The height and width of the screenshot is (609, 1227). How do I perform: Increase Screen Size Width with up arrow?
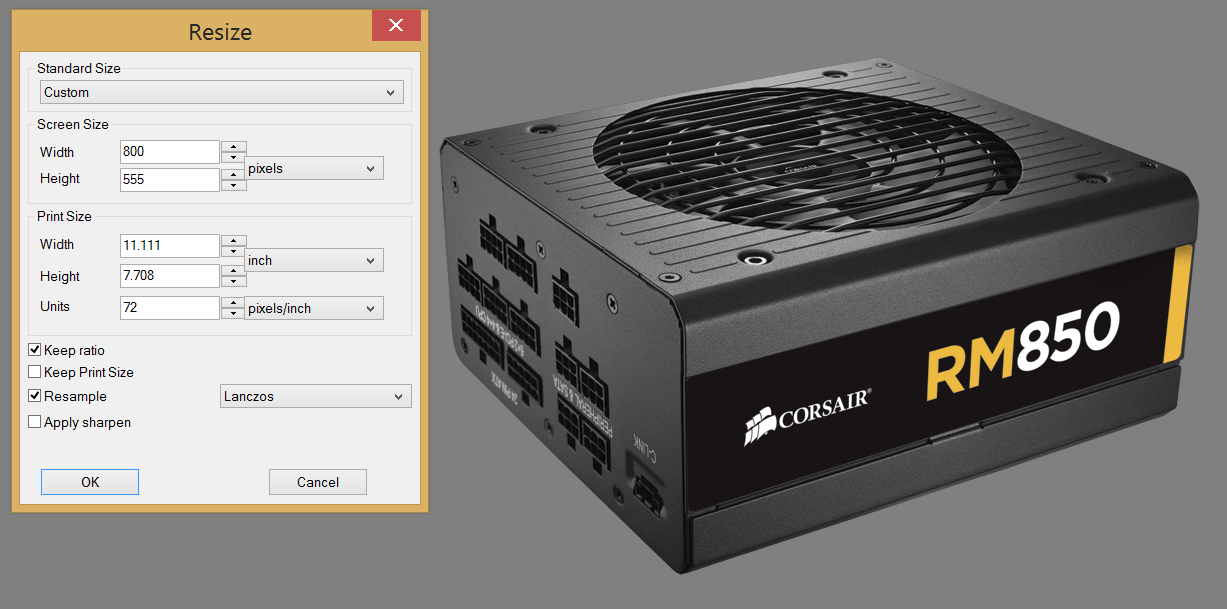233,146
